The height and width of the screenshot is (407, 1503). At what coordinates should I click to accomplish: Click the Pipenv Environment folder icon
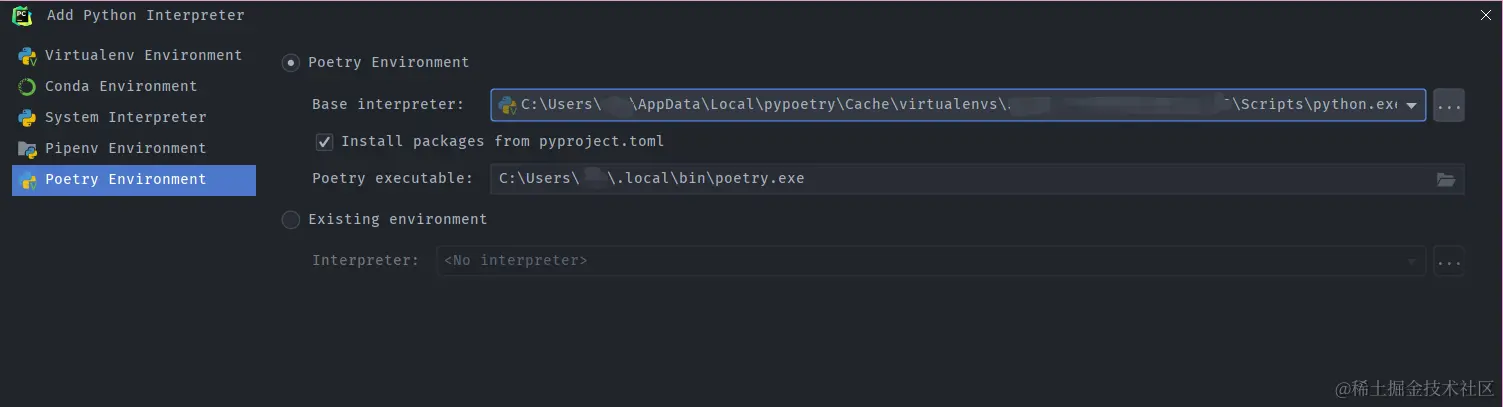click(27, 149)
